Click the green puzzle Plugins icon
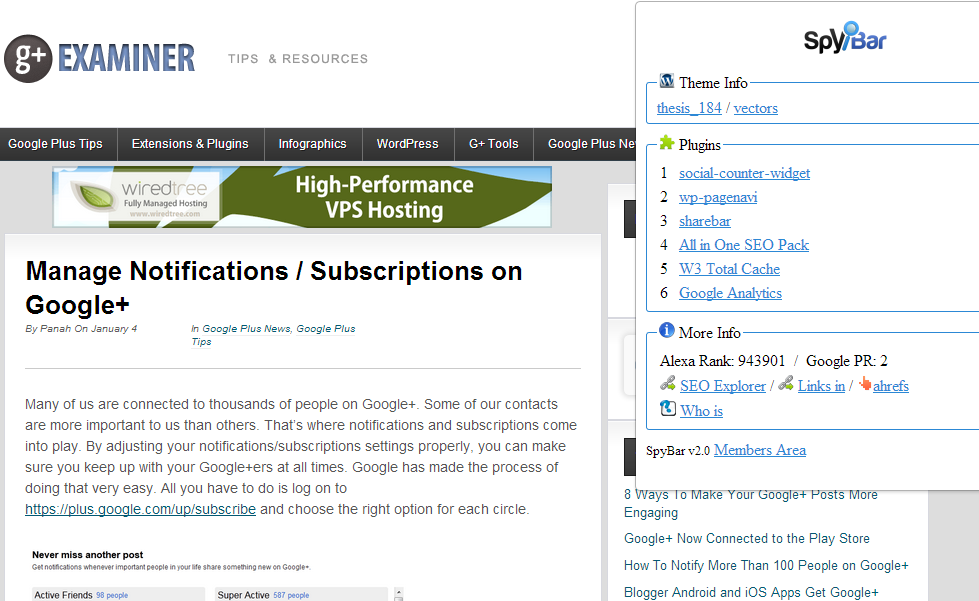This screenshot has width=979, height=601. pos(667,143)
